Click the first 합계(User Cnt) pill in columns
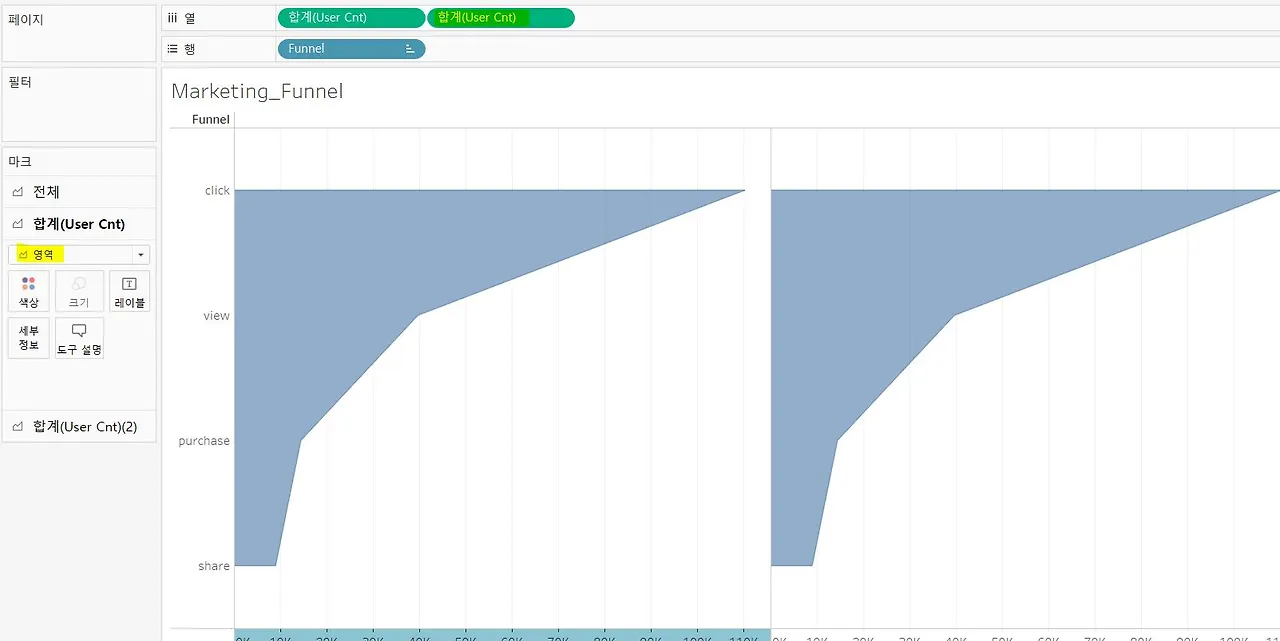The height and width of the screenshot is (641, 1280). 351,18
